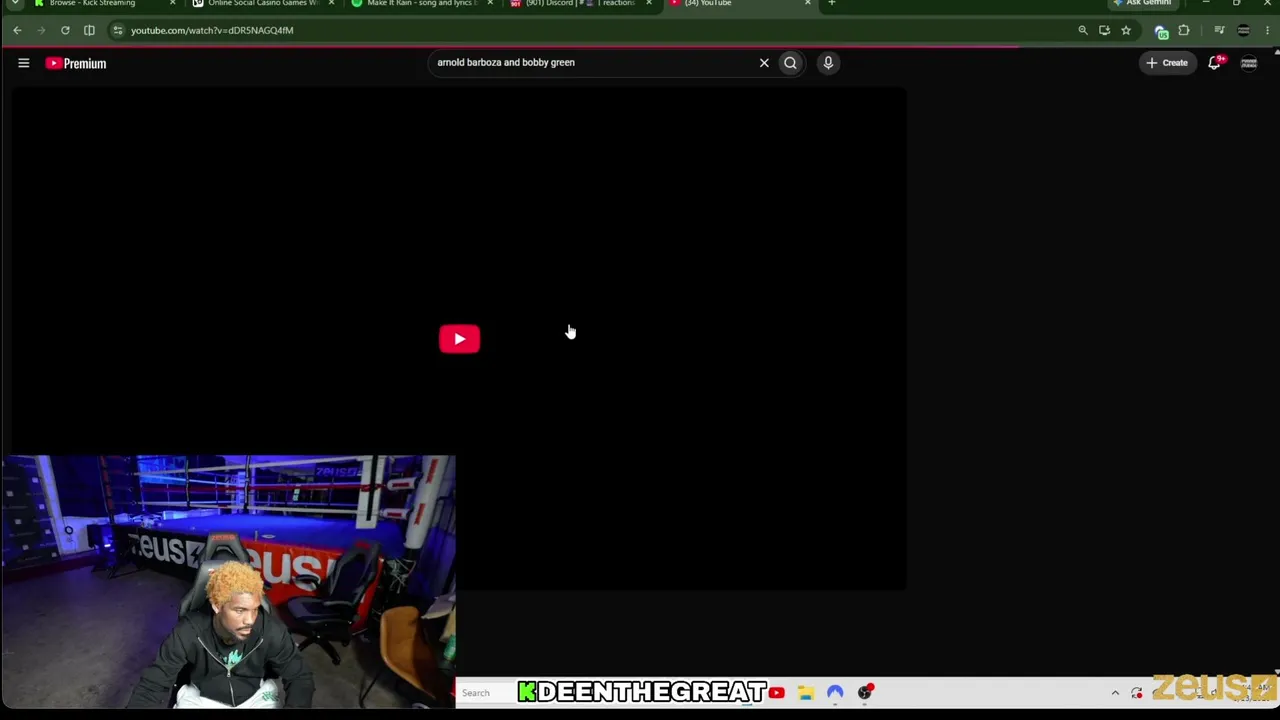
Task: Click the Create button
Action: [x=1167, y=63]
